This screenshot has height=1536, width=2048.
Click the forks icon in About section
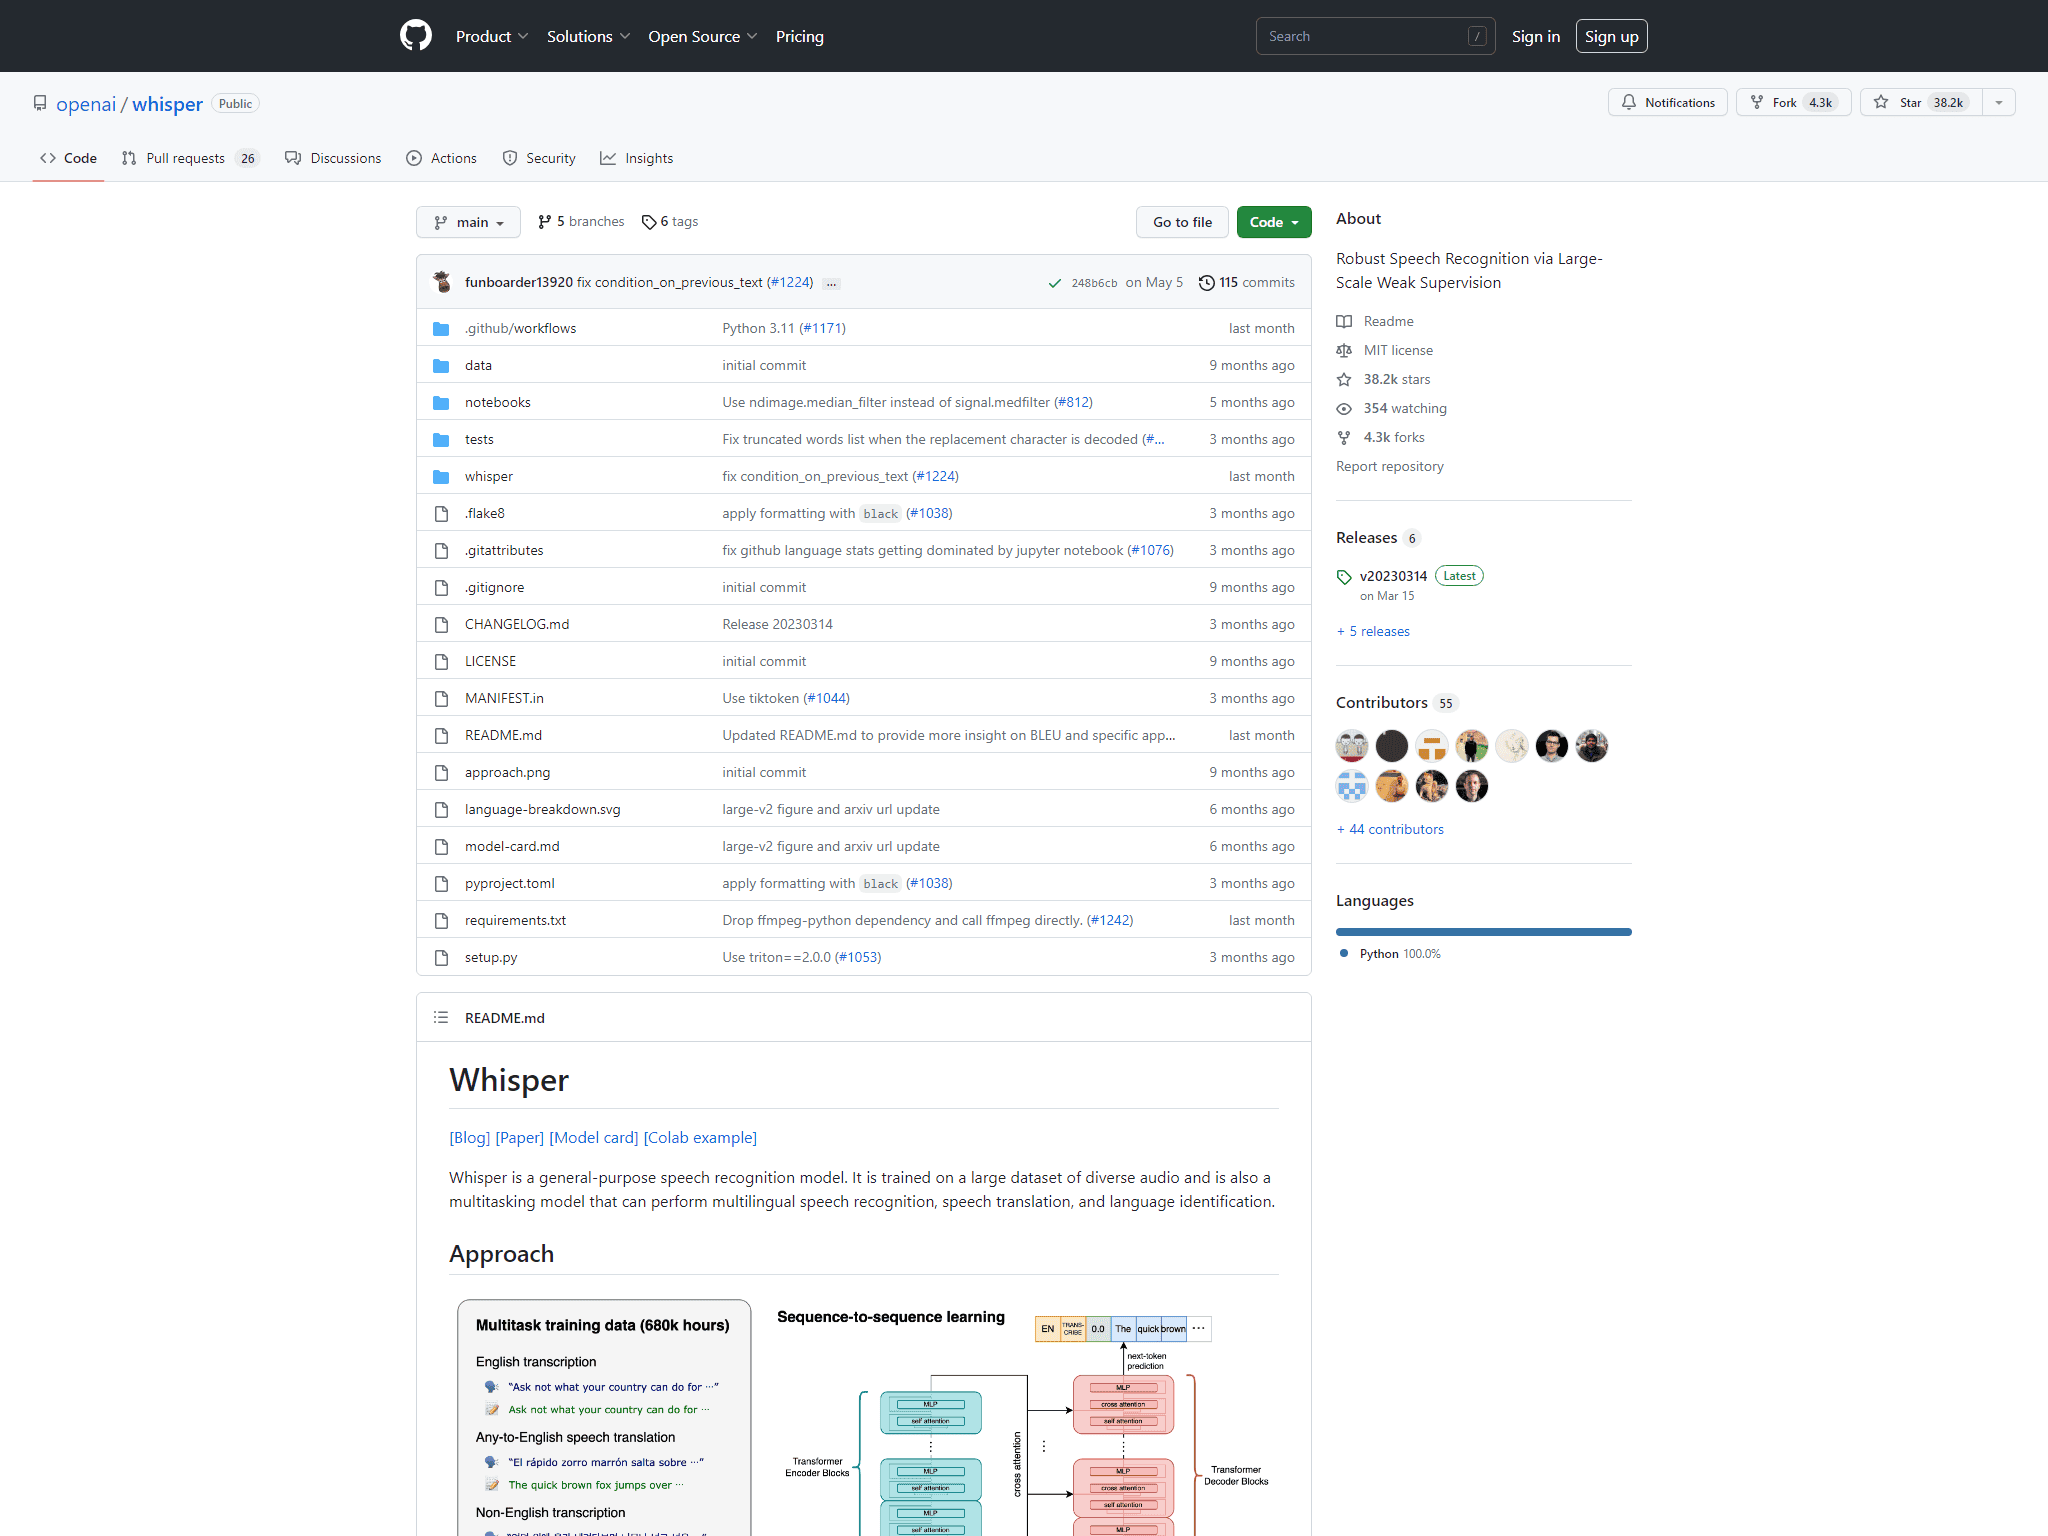click(x=1344, y=437)
